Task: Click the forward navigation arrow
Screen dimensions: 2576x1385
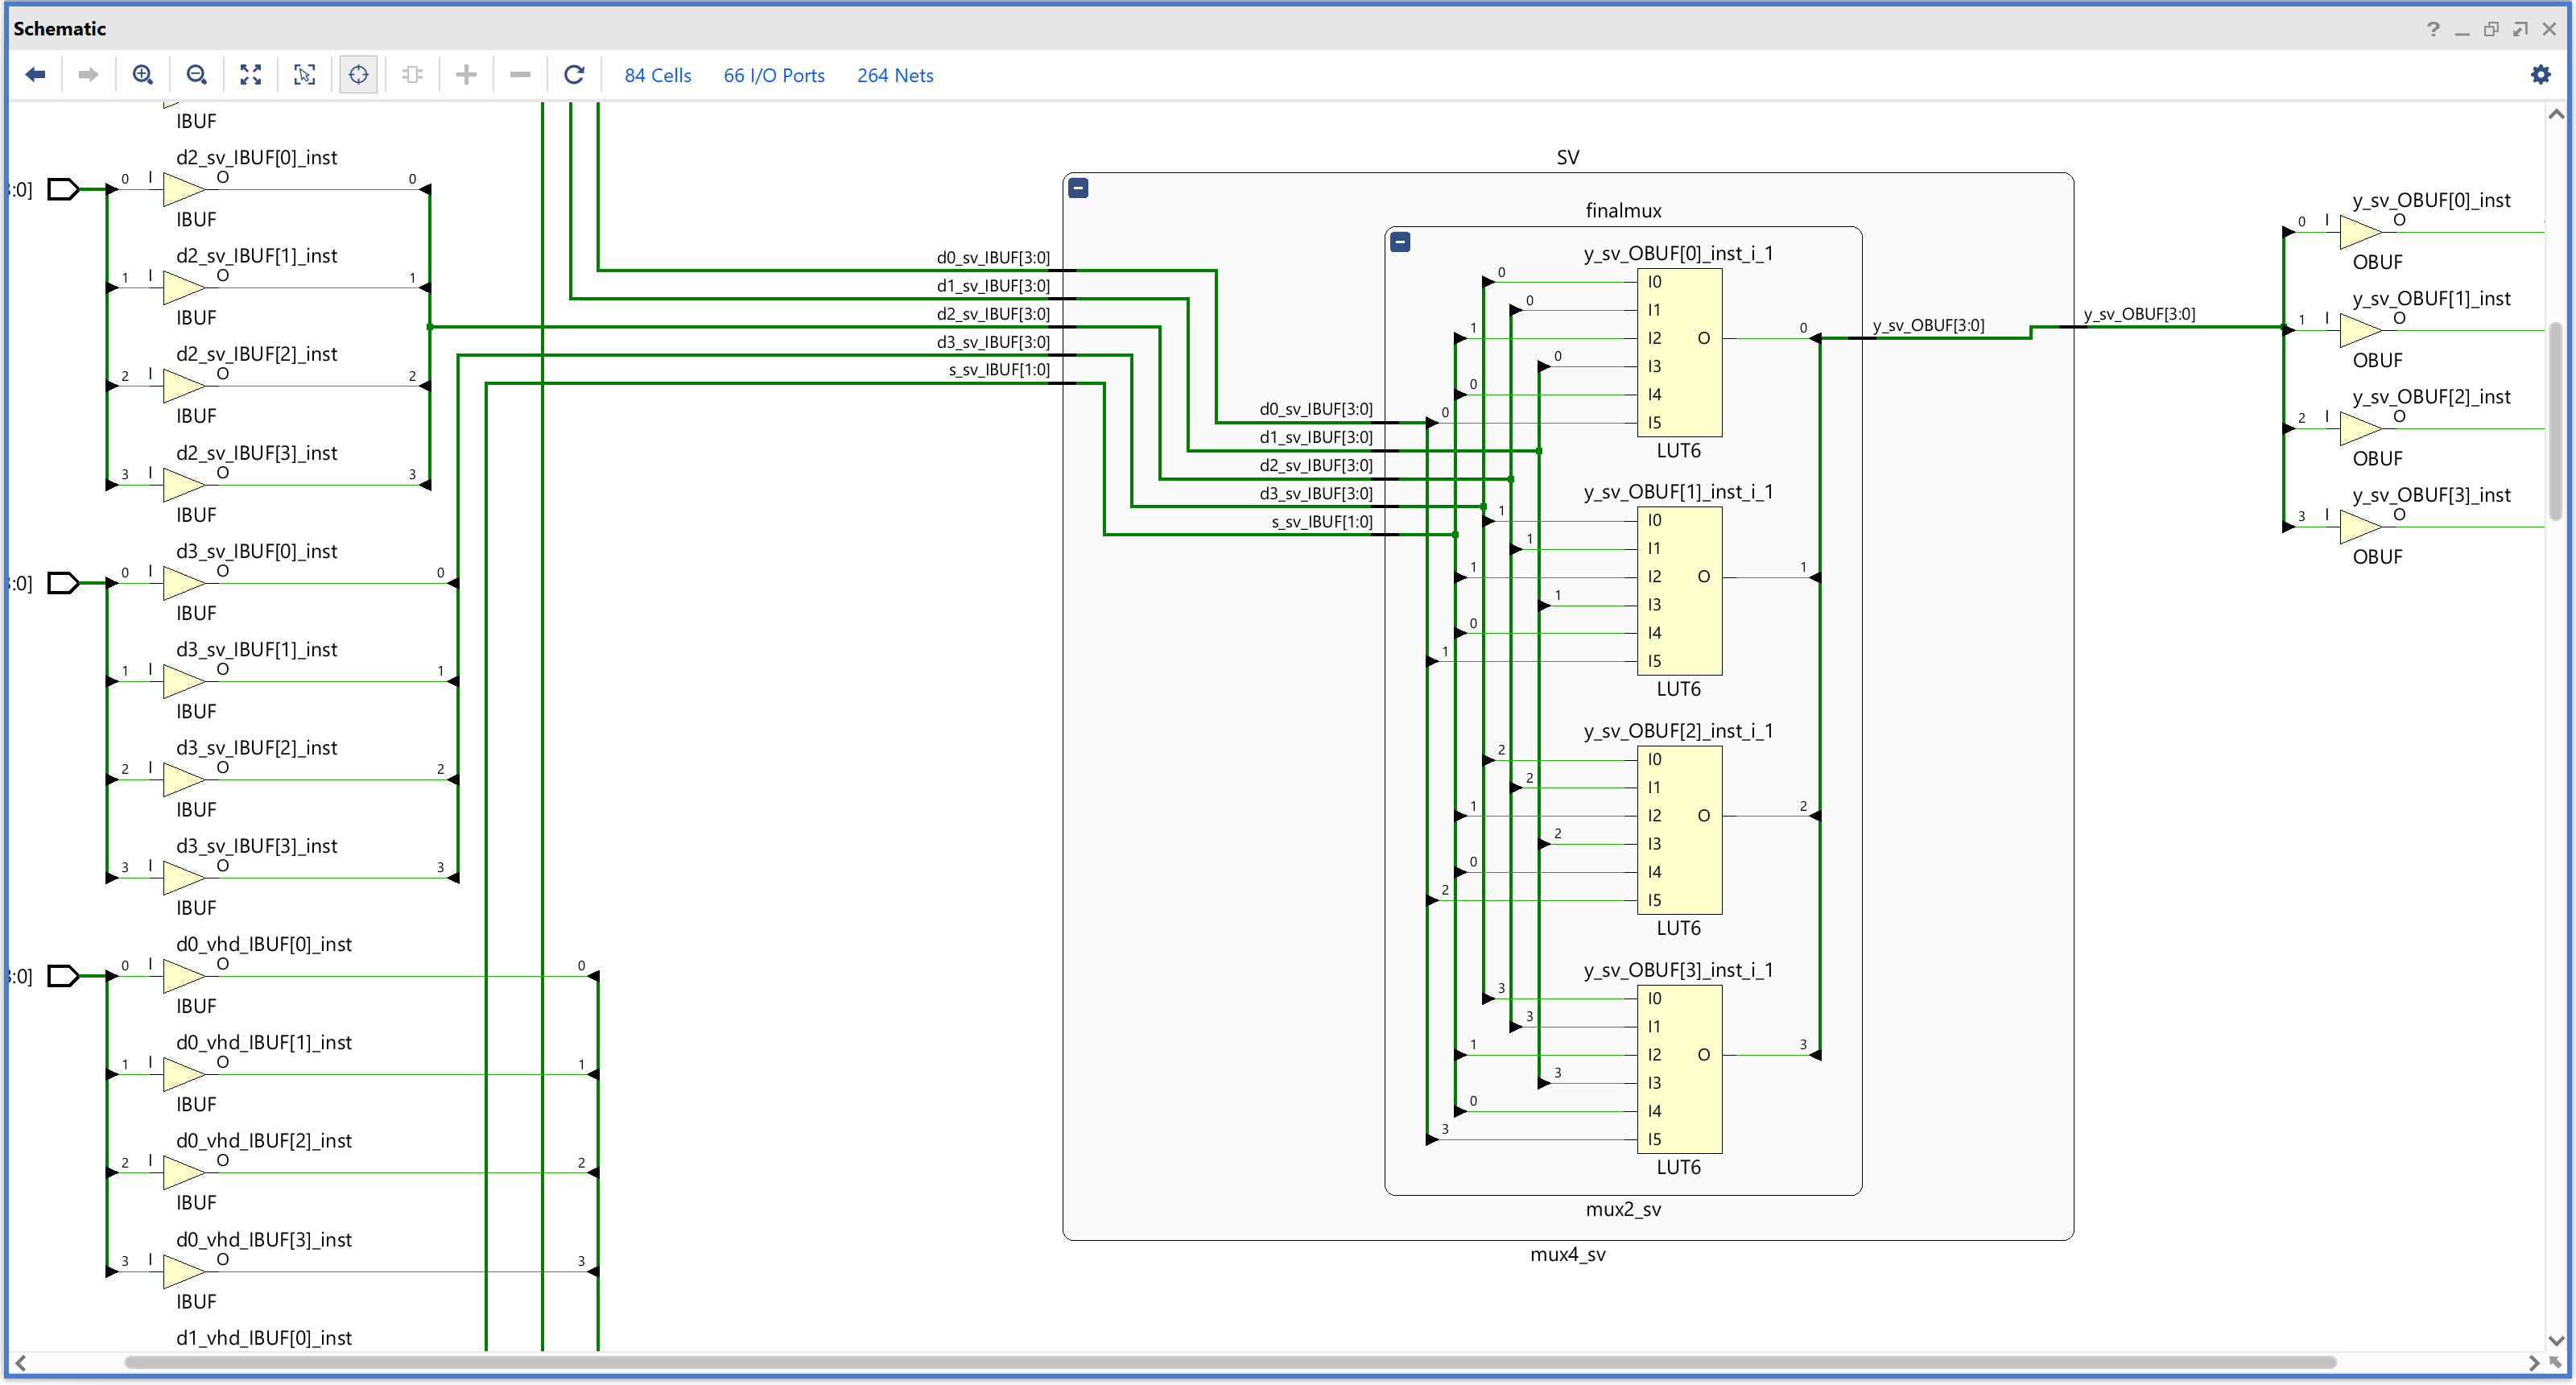Action: tap(88, 74)
